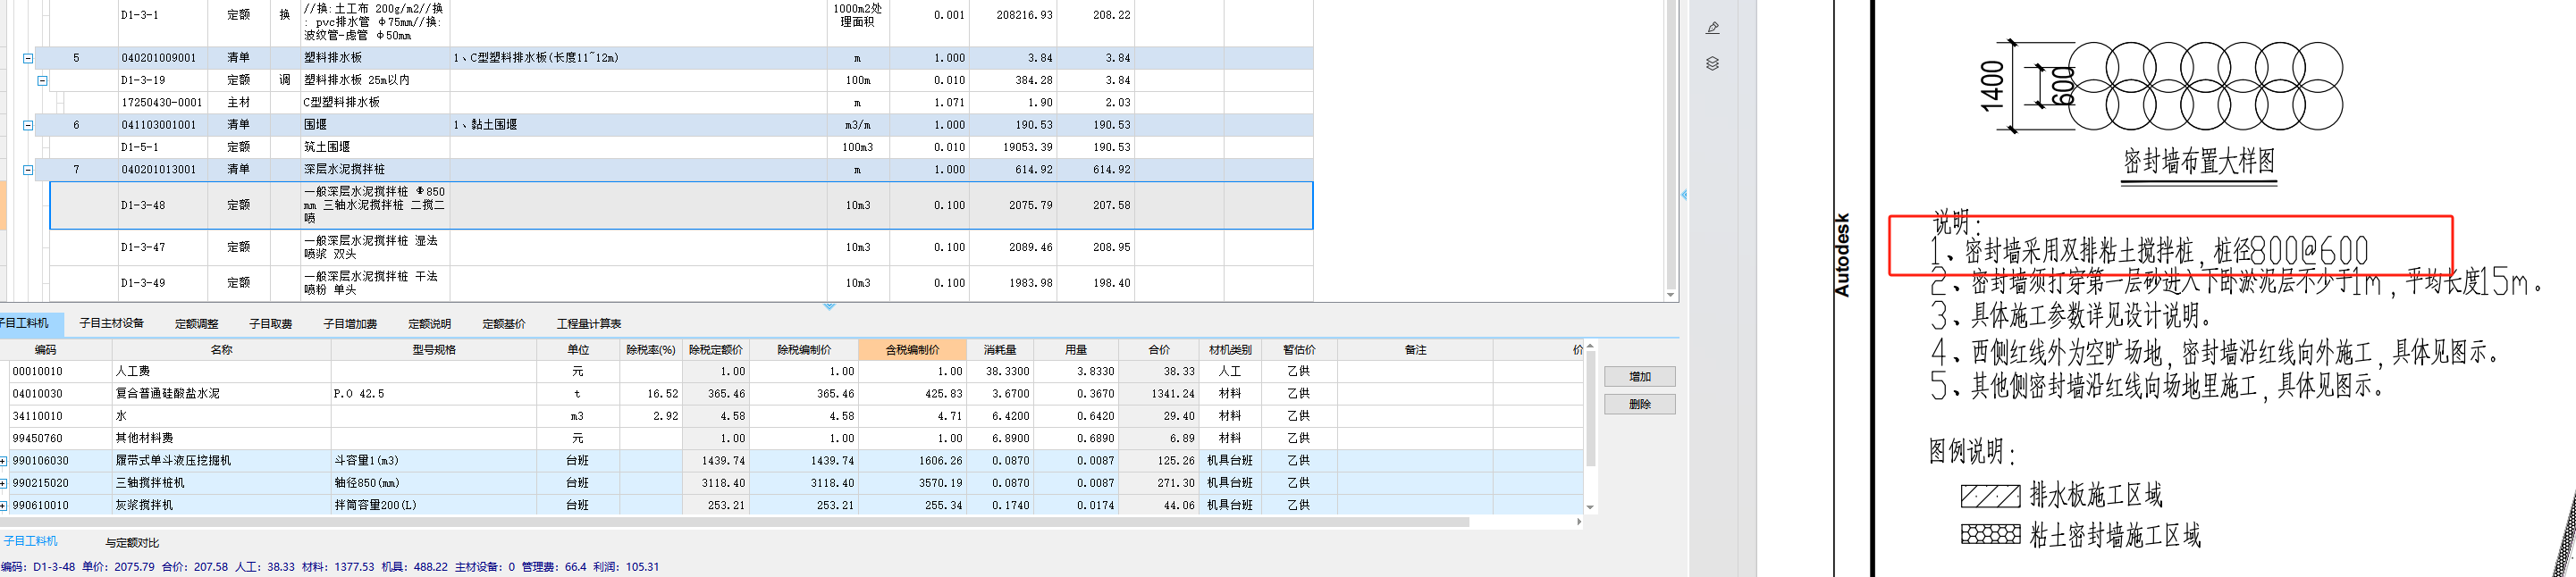2576x577 pixels.
Task: Select the 人工费 material row
Action: [792, 372]
